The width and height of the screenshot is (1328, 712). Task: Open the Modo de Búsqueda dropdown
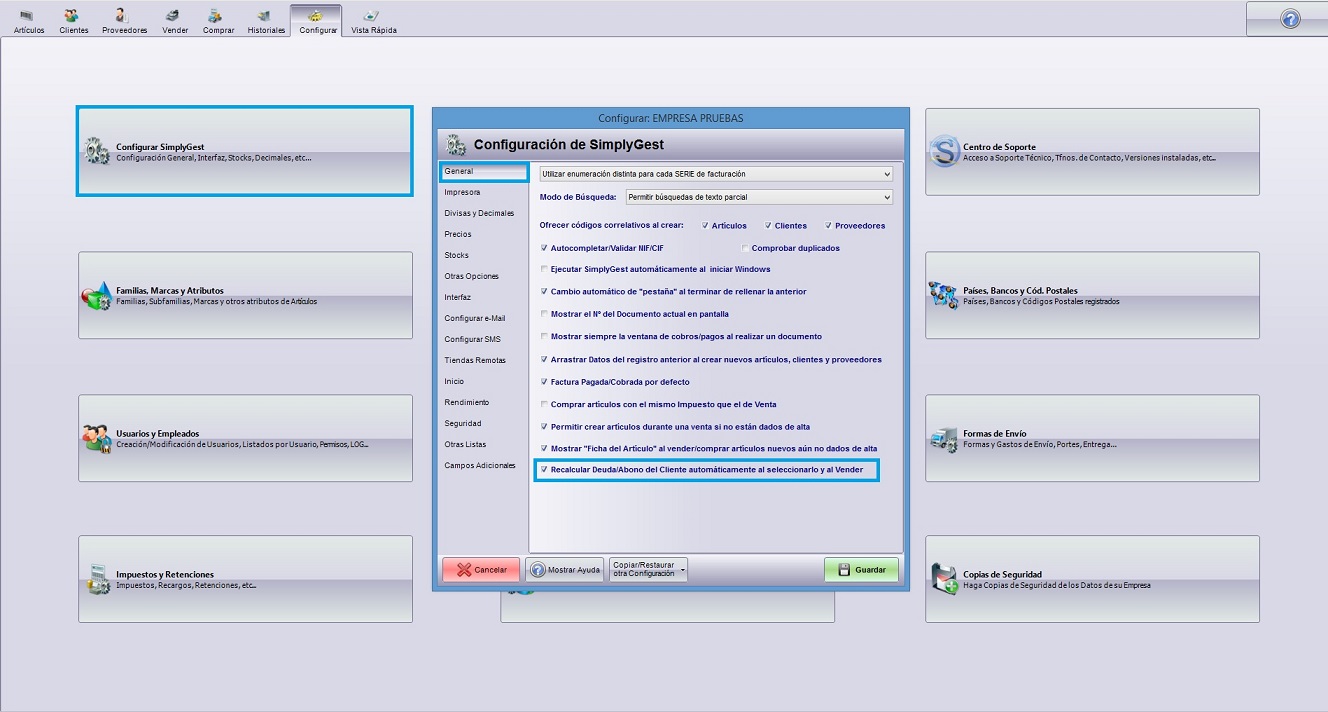pos(759,197)
